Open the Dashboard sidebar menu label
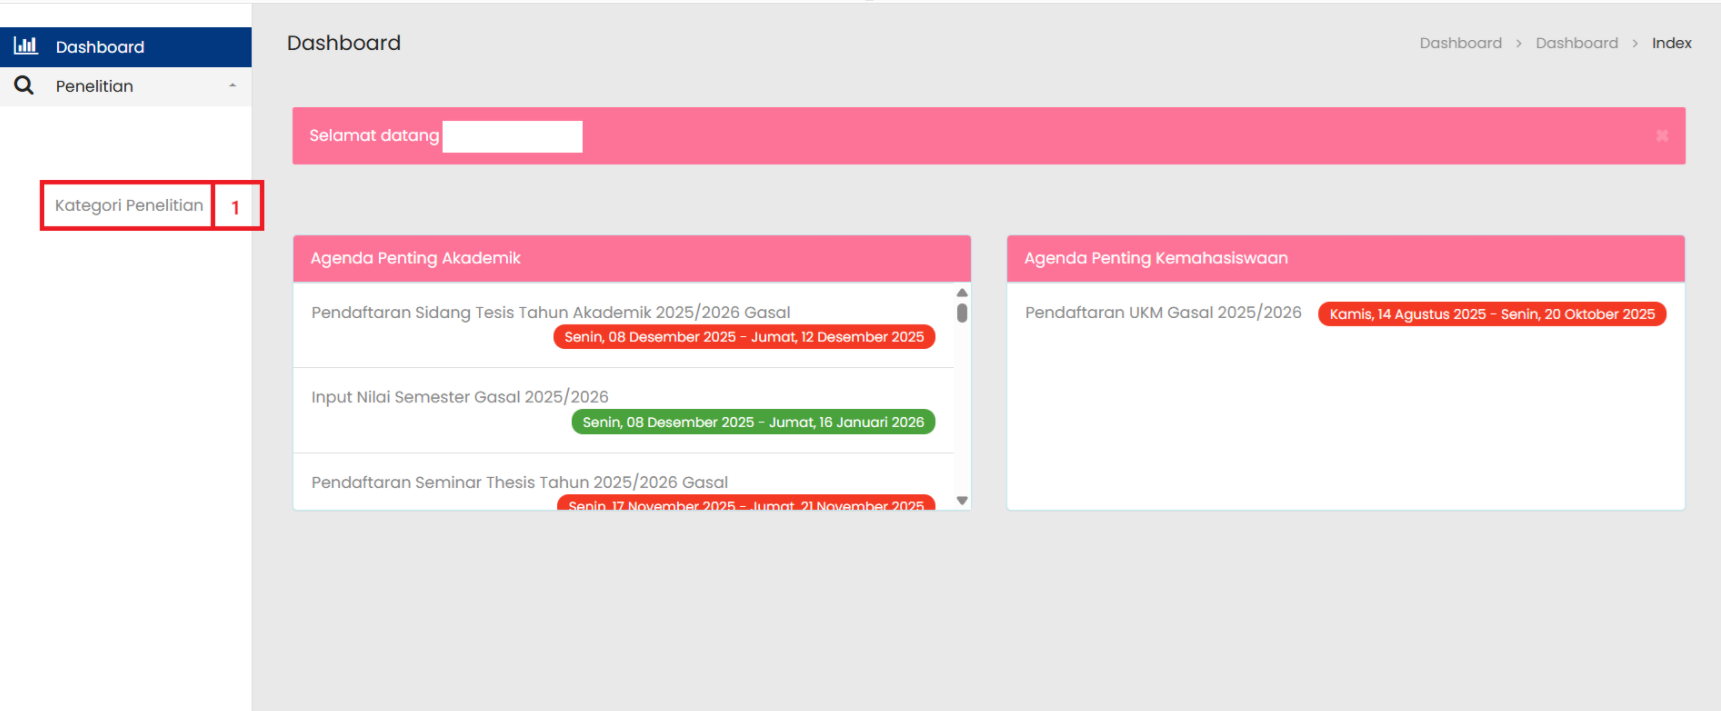Screen dimensions: 1721x711 [100, 47]
